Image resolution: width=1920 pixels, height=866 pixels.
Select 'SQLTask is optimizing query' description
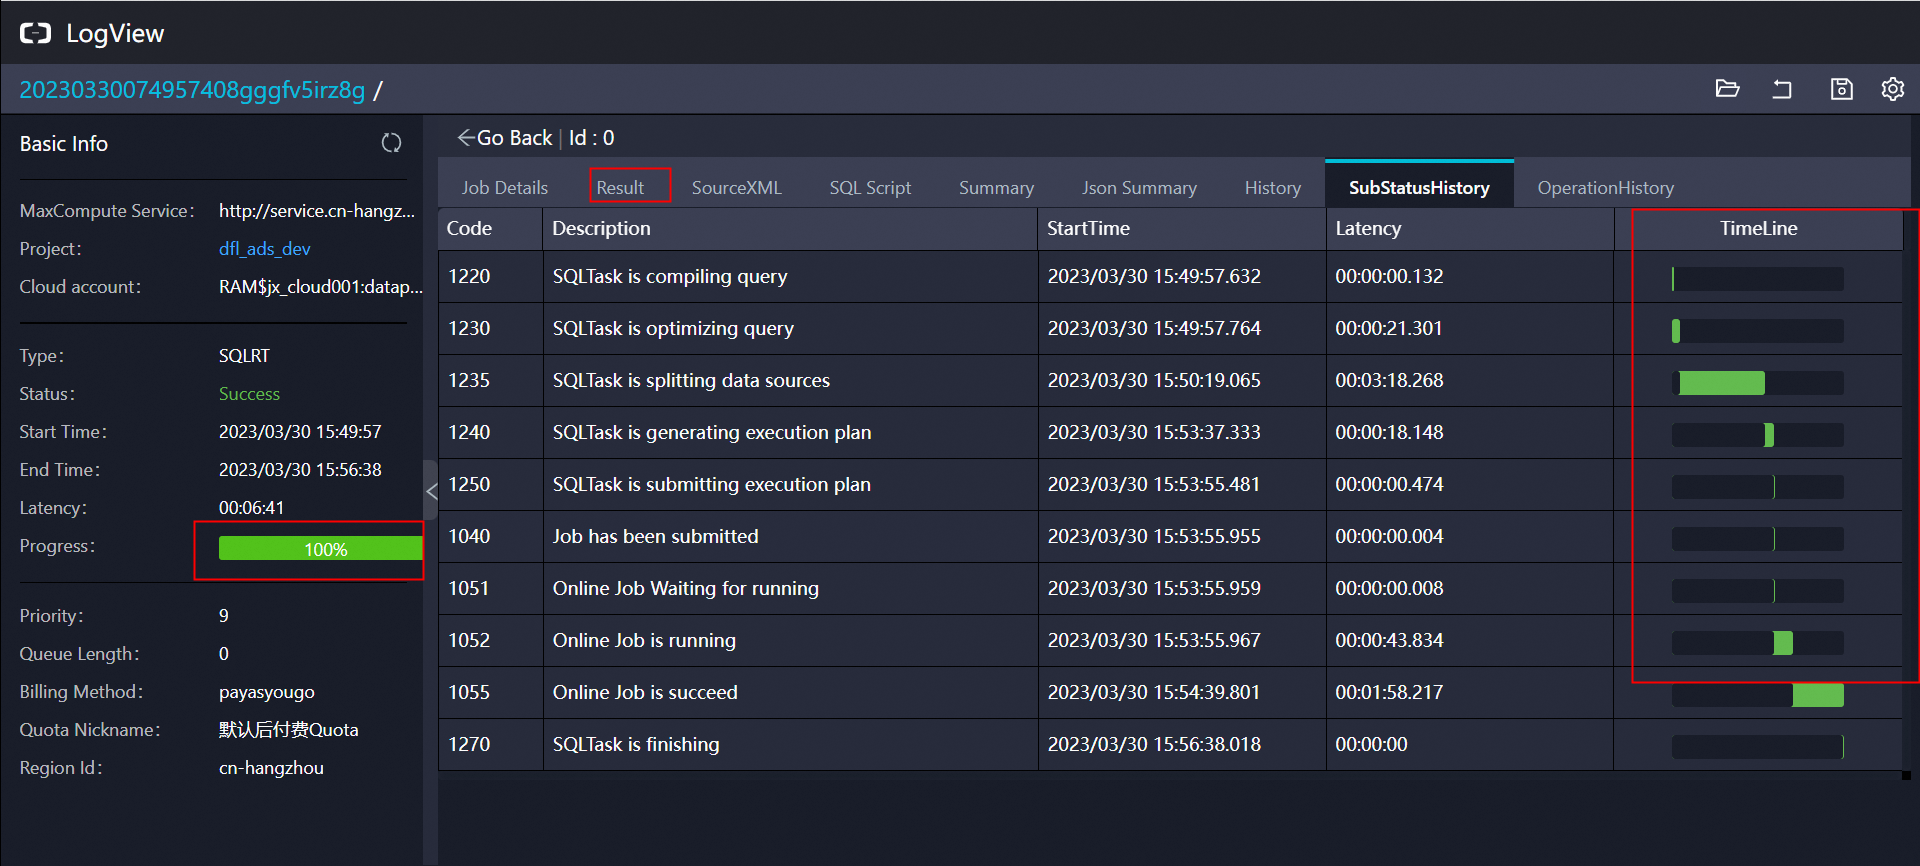(673, 329)
